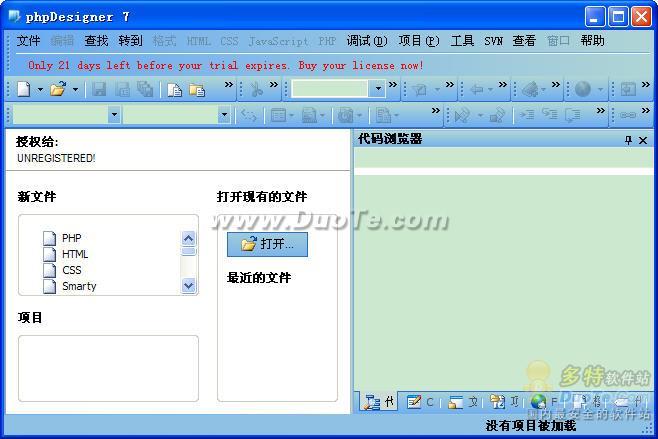The width and height of the screenshot is (658, 439).
Task: Create a new CSS file from list
Action: [62, 270]
